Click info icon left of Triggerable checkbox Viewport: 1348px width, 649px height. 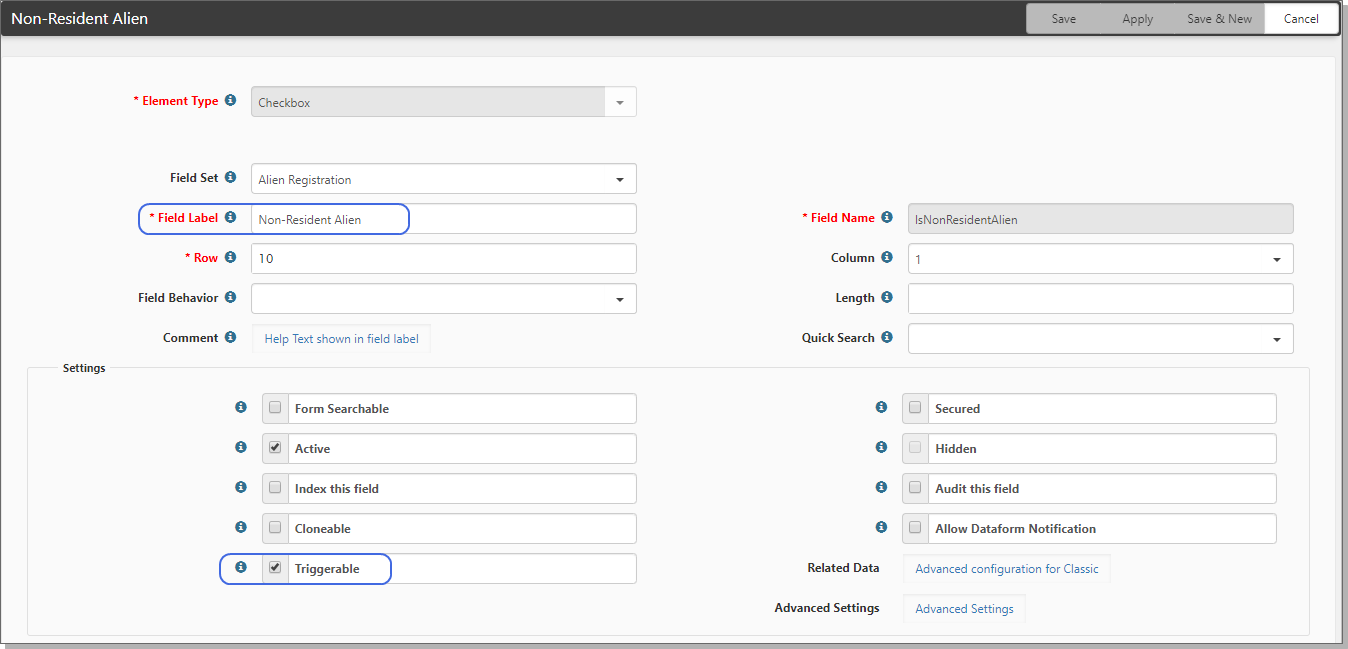[x=241, y=568]
